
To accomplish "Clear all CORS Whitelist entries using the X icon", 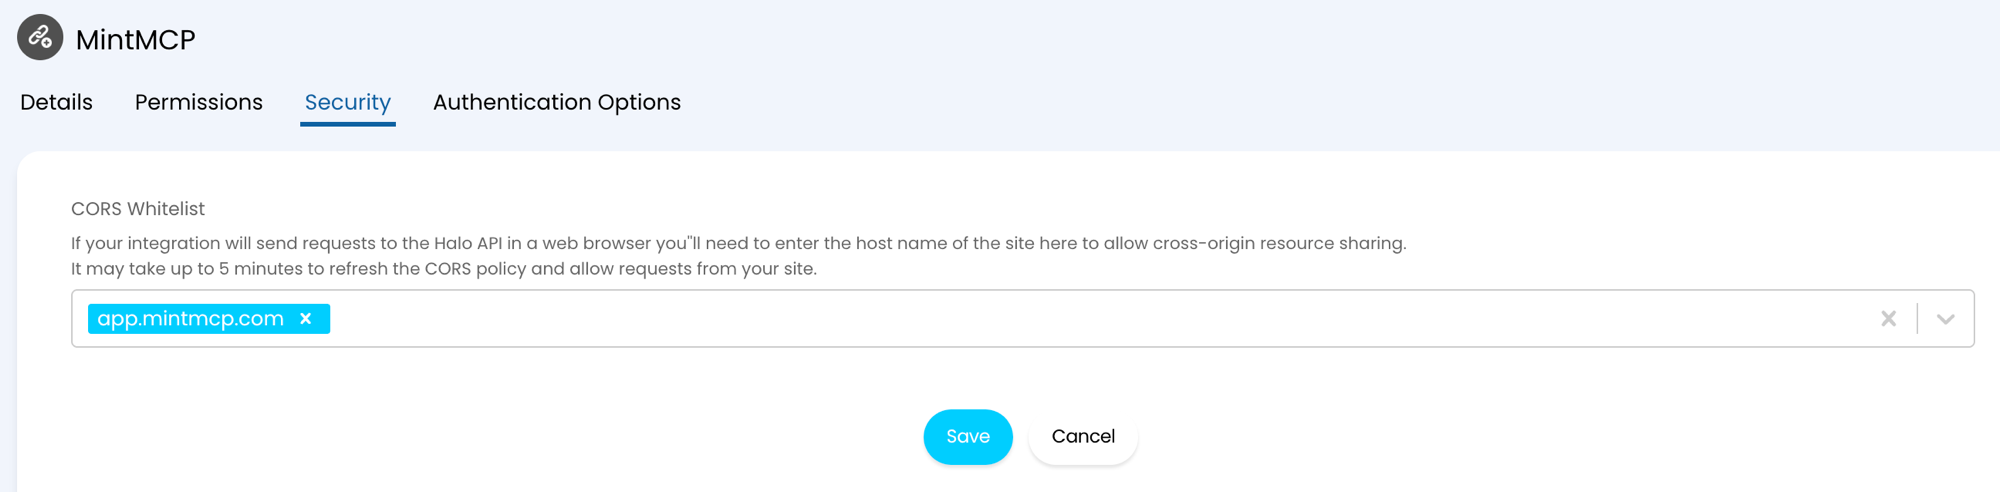I will click(1888, 319).
